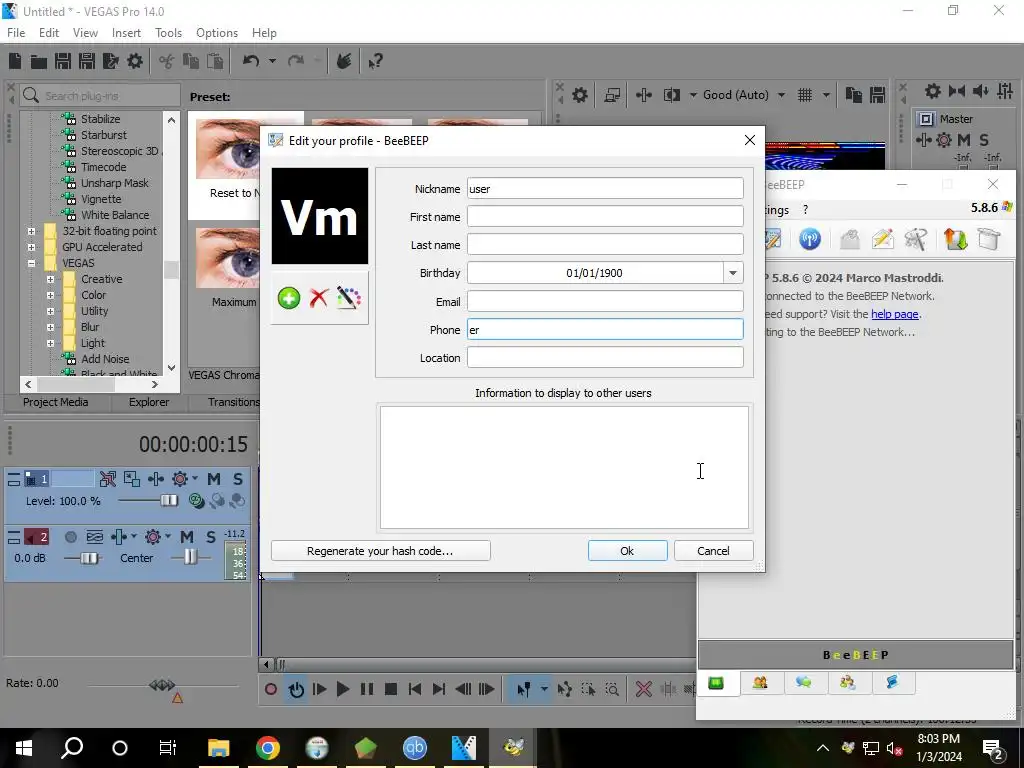
Task: Click the BeeBEEP file transfer arrows icon
Action: click(x=955, y=239)
